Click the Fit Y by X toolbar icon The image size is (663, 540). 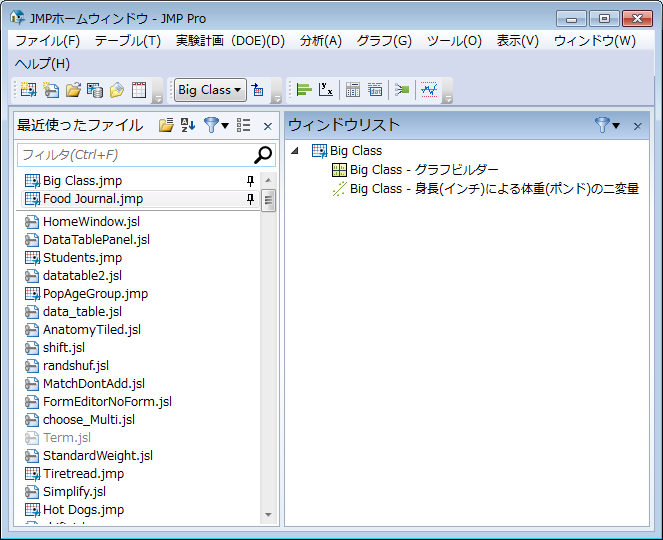[326, 90]
